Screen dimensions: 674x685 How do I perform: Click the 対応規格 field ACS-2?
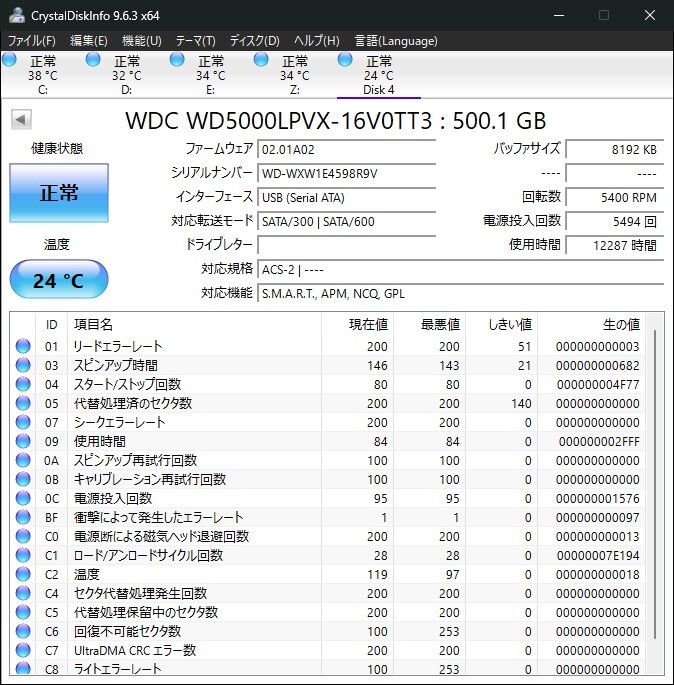(x=461, y=270)
